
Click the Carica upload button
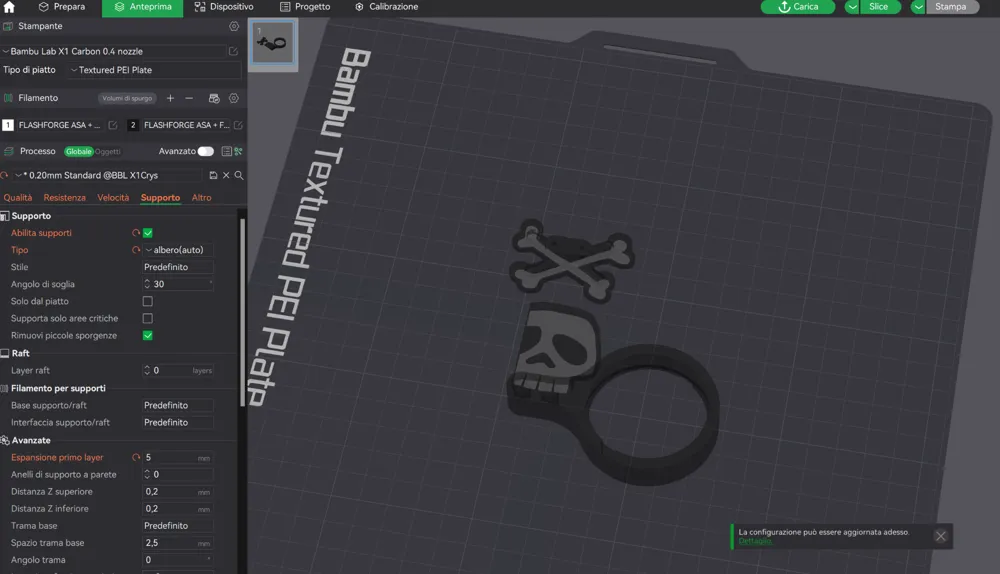798,7
